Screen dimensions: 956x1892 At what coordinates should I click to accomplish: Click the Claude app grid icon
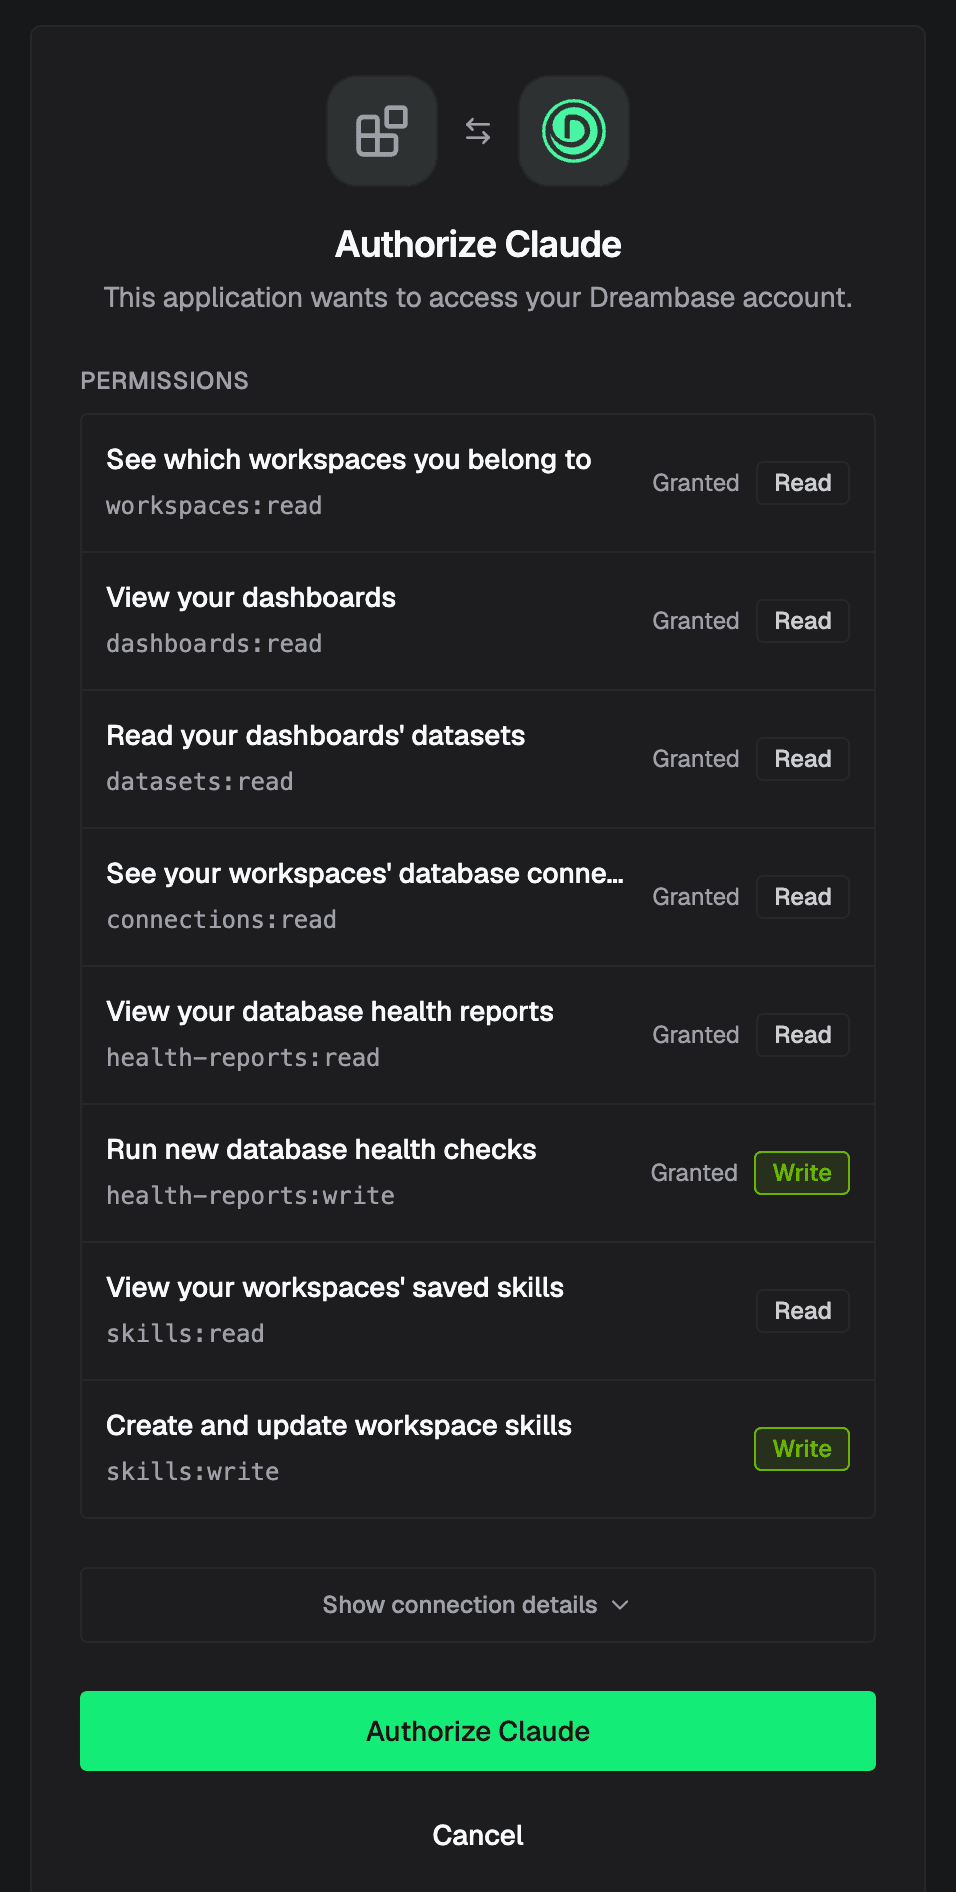pyautogui.click(x=382, y=131)
